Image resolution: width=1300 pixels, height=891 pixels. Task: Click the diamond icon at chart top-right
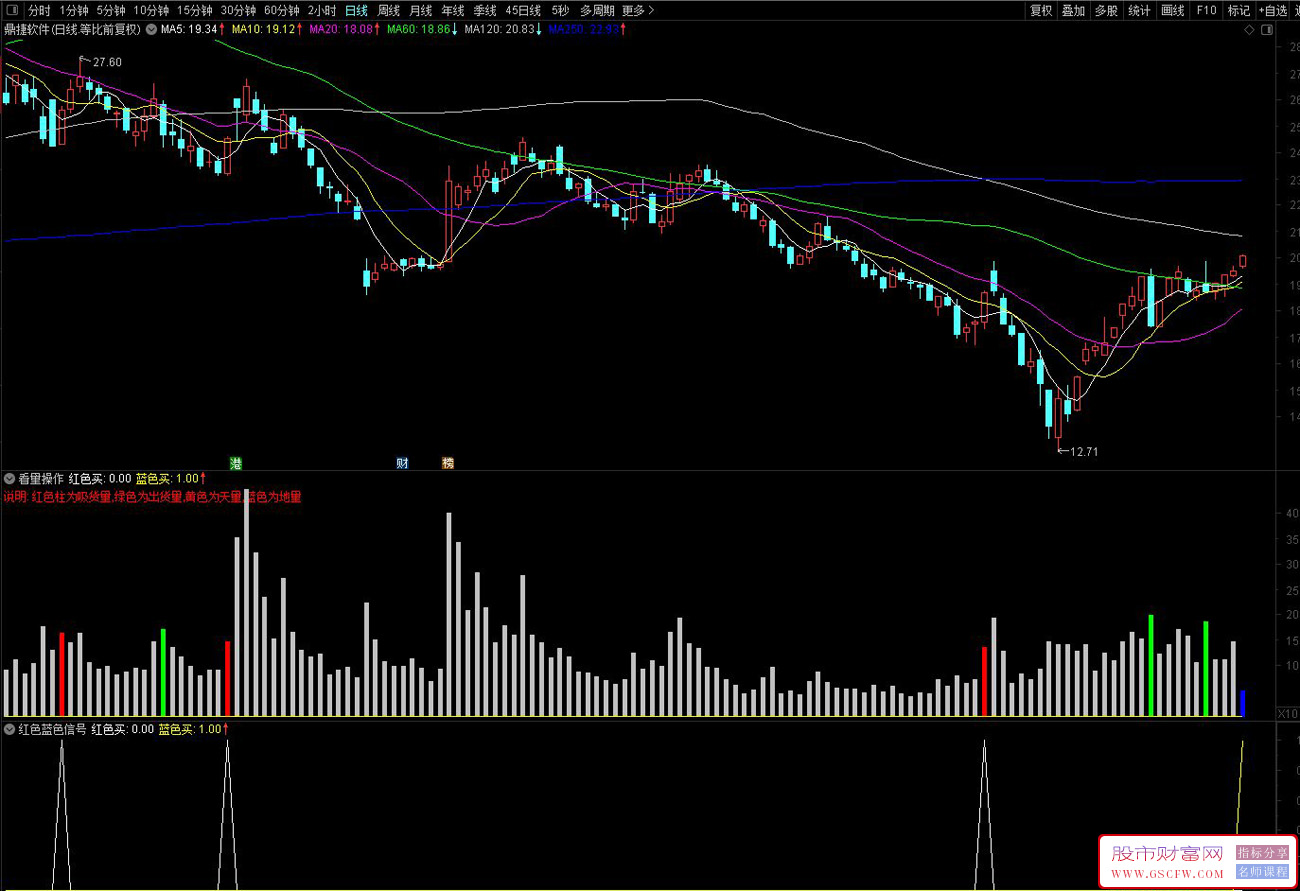pos(1249,30)
